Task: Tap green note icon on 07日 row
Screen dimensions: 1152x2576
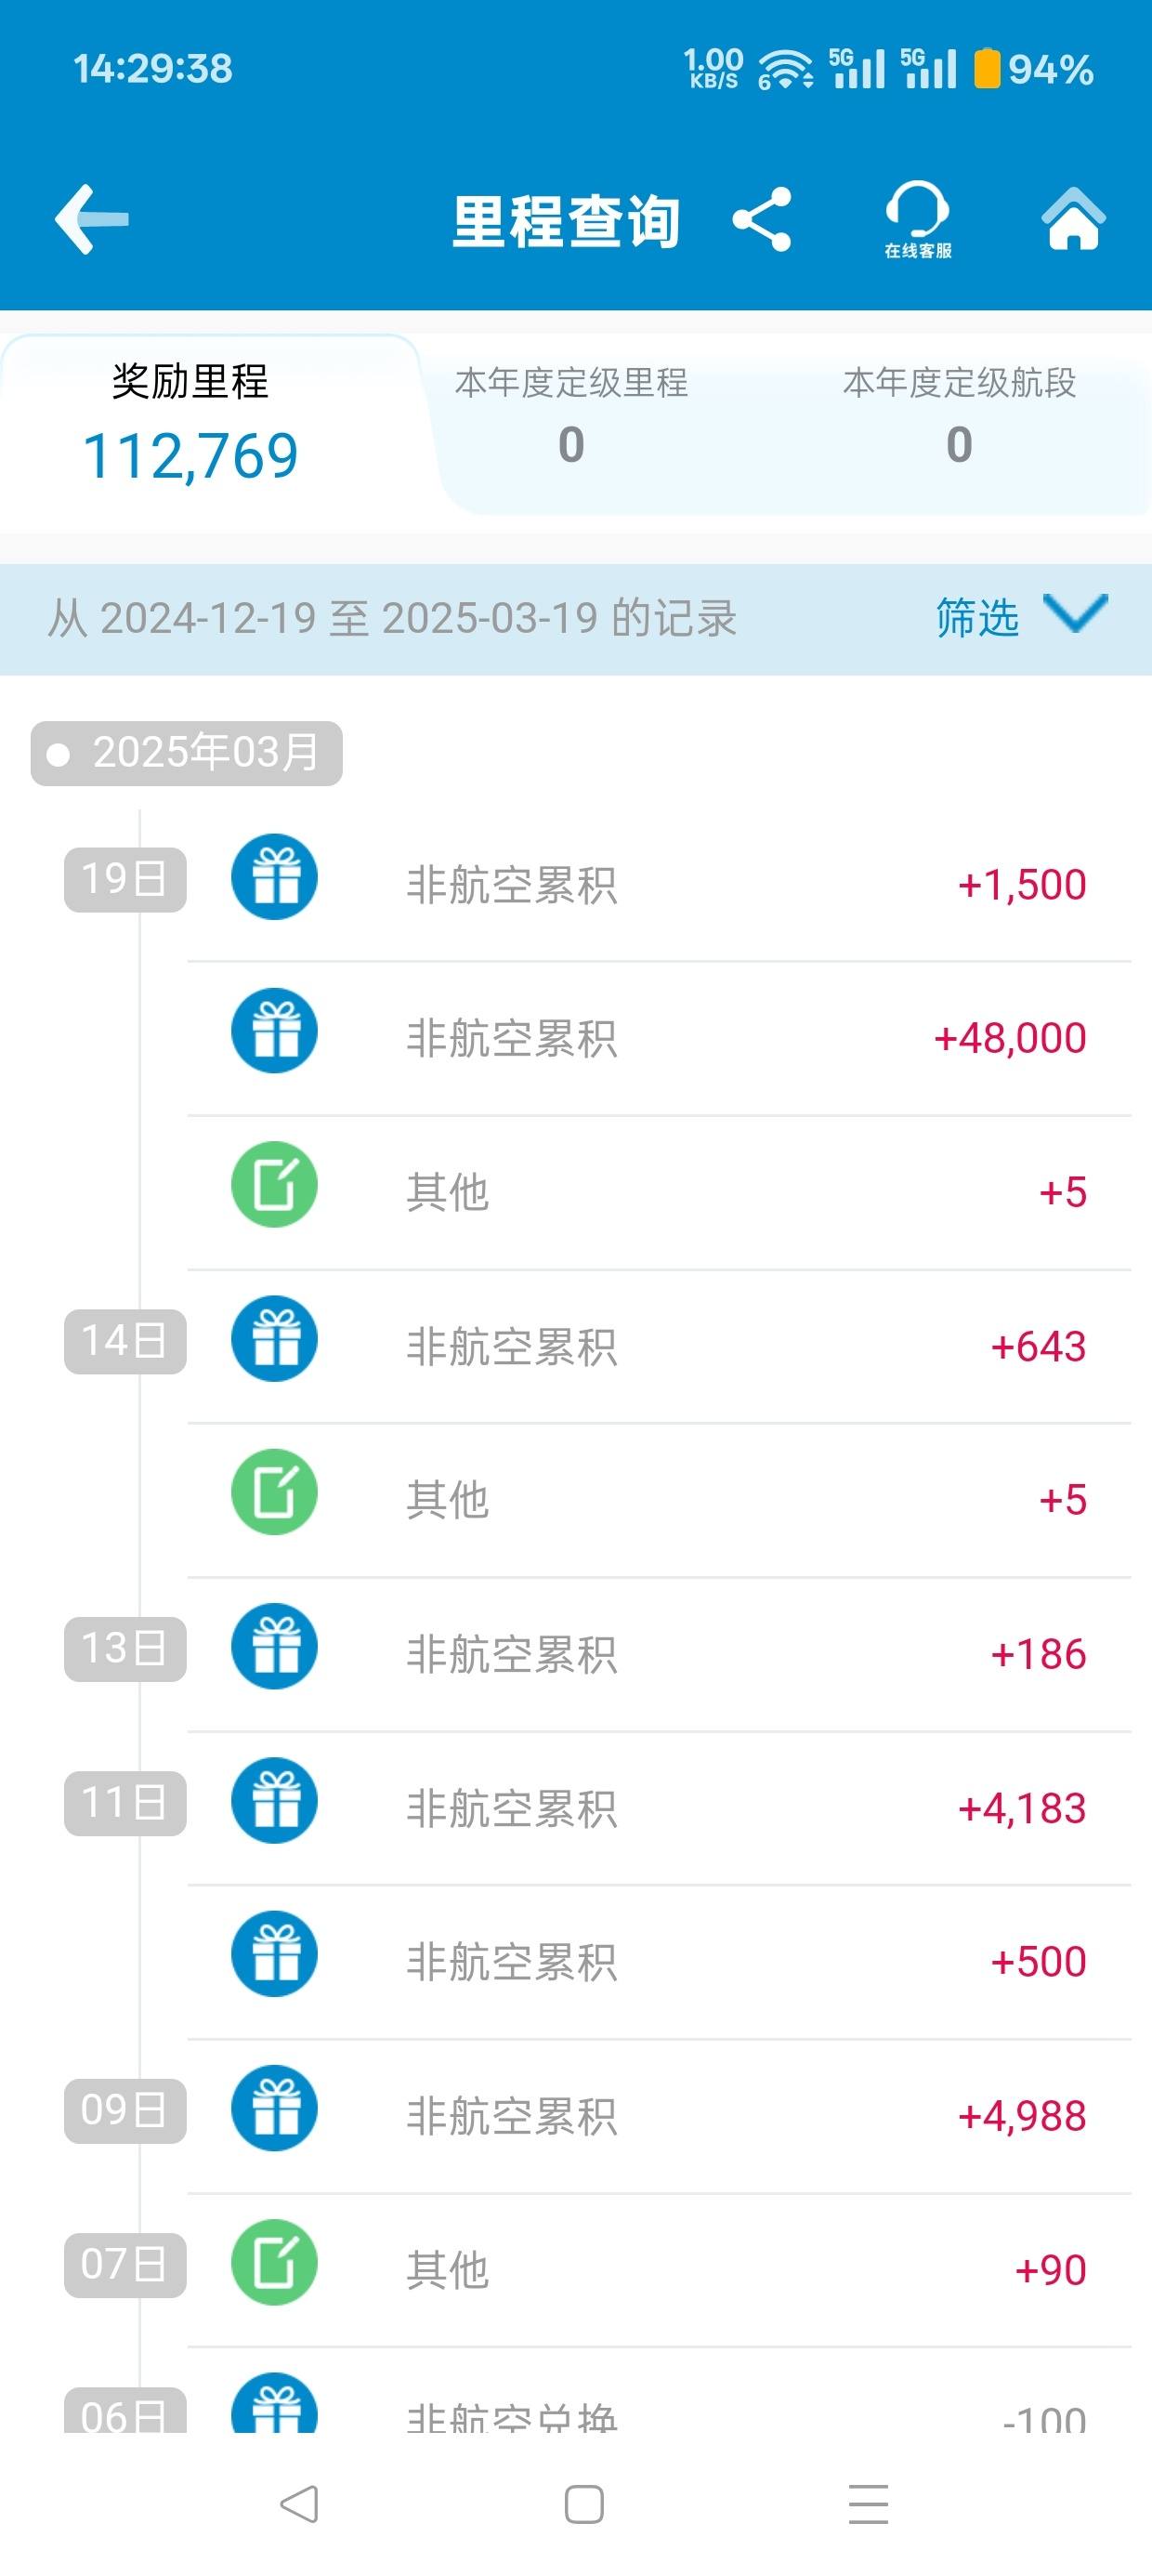Action: (274, 2262)
